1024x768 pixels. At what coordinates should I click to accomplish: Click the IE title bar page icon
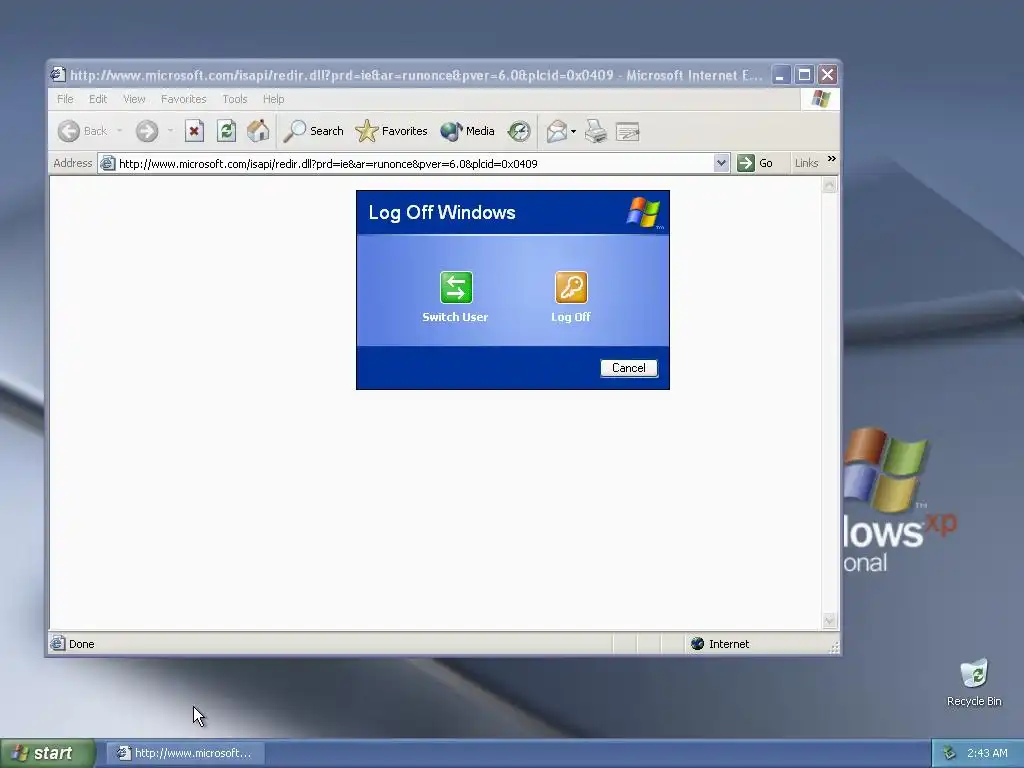[58, 74]
